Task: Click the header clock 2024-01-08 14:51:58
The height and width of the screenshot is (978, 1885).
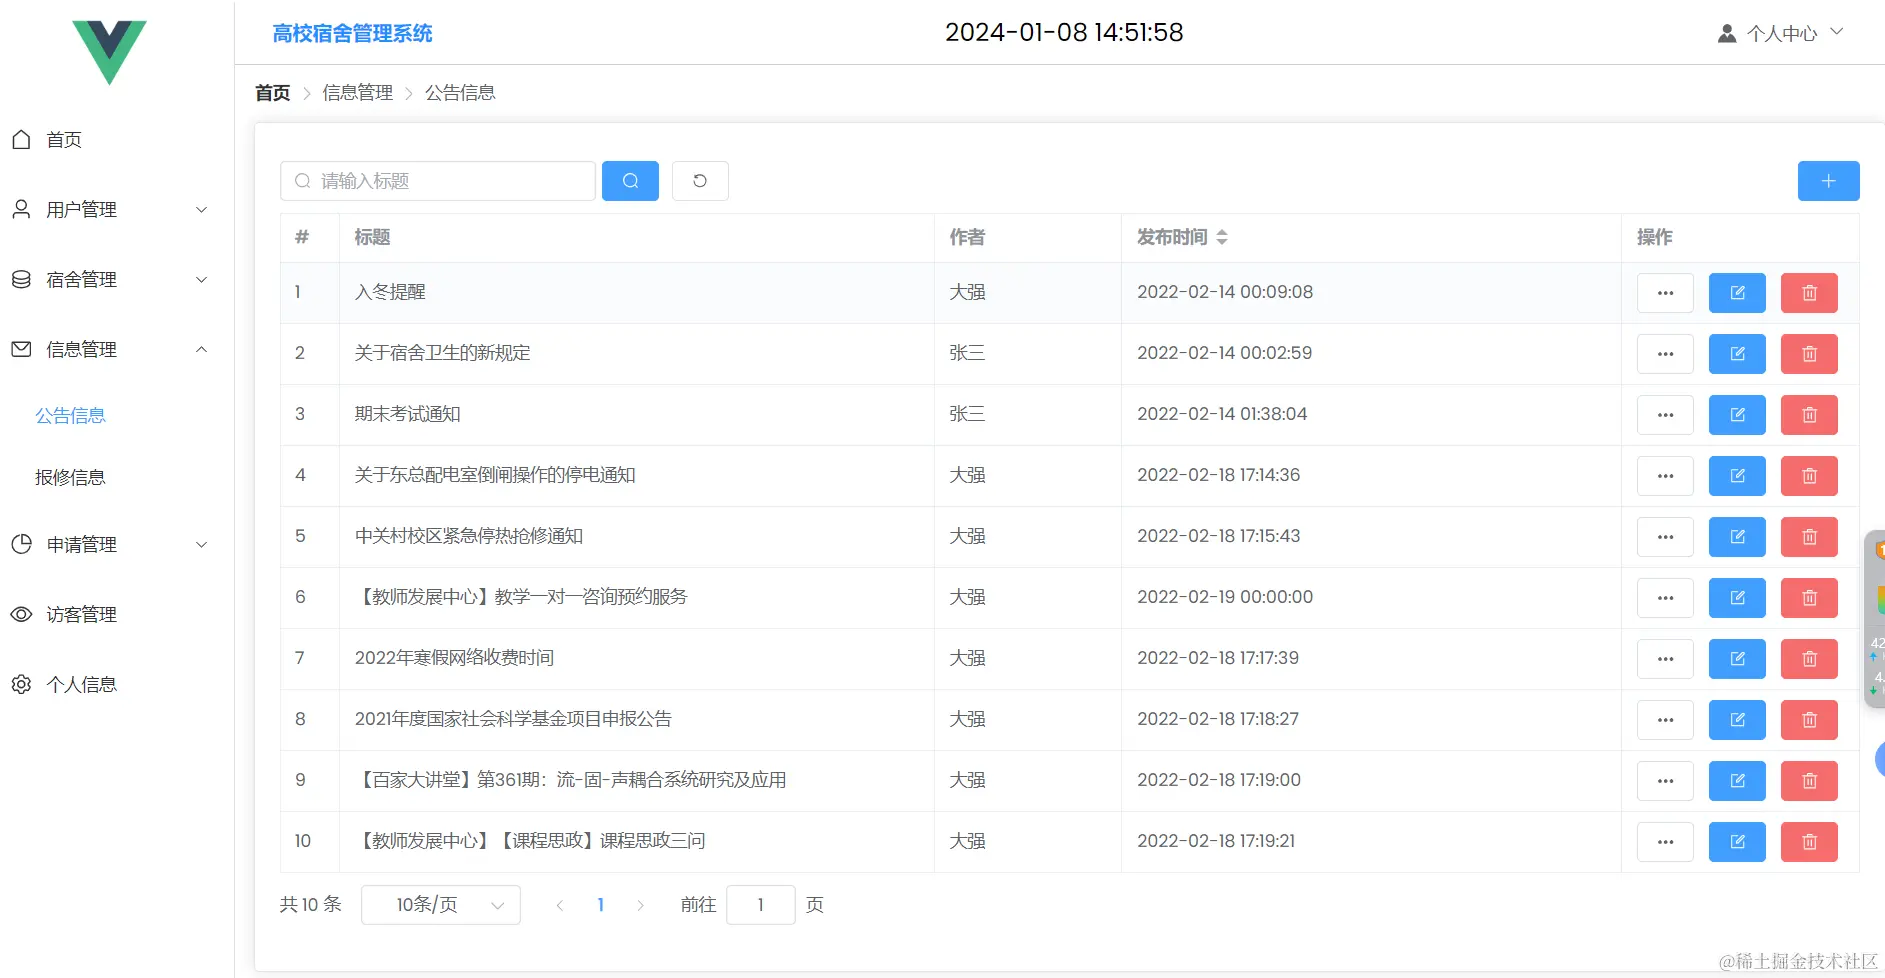Action: (x=1064, y=32)
